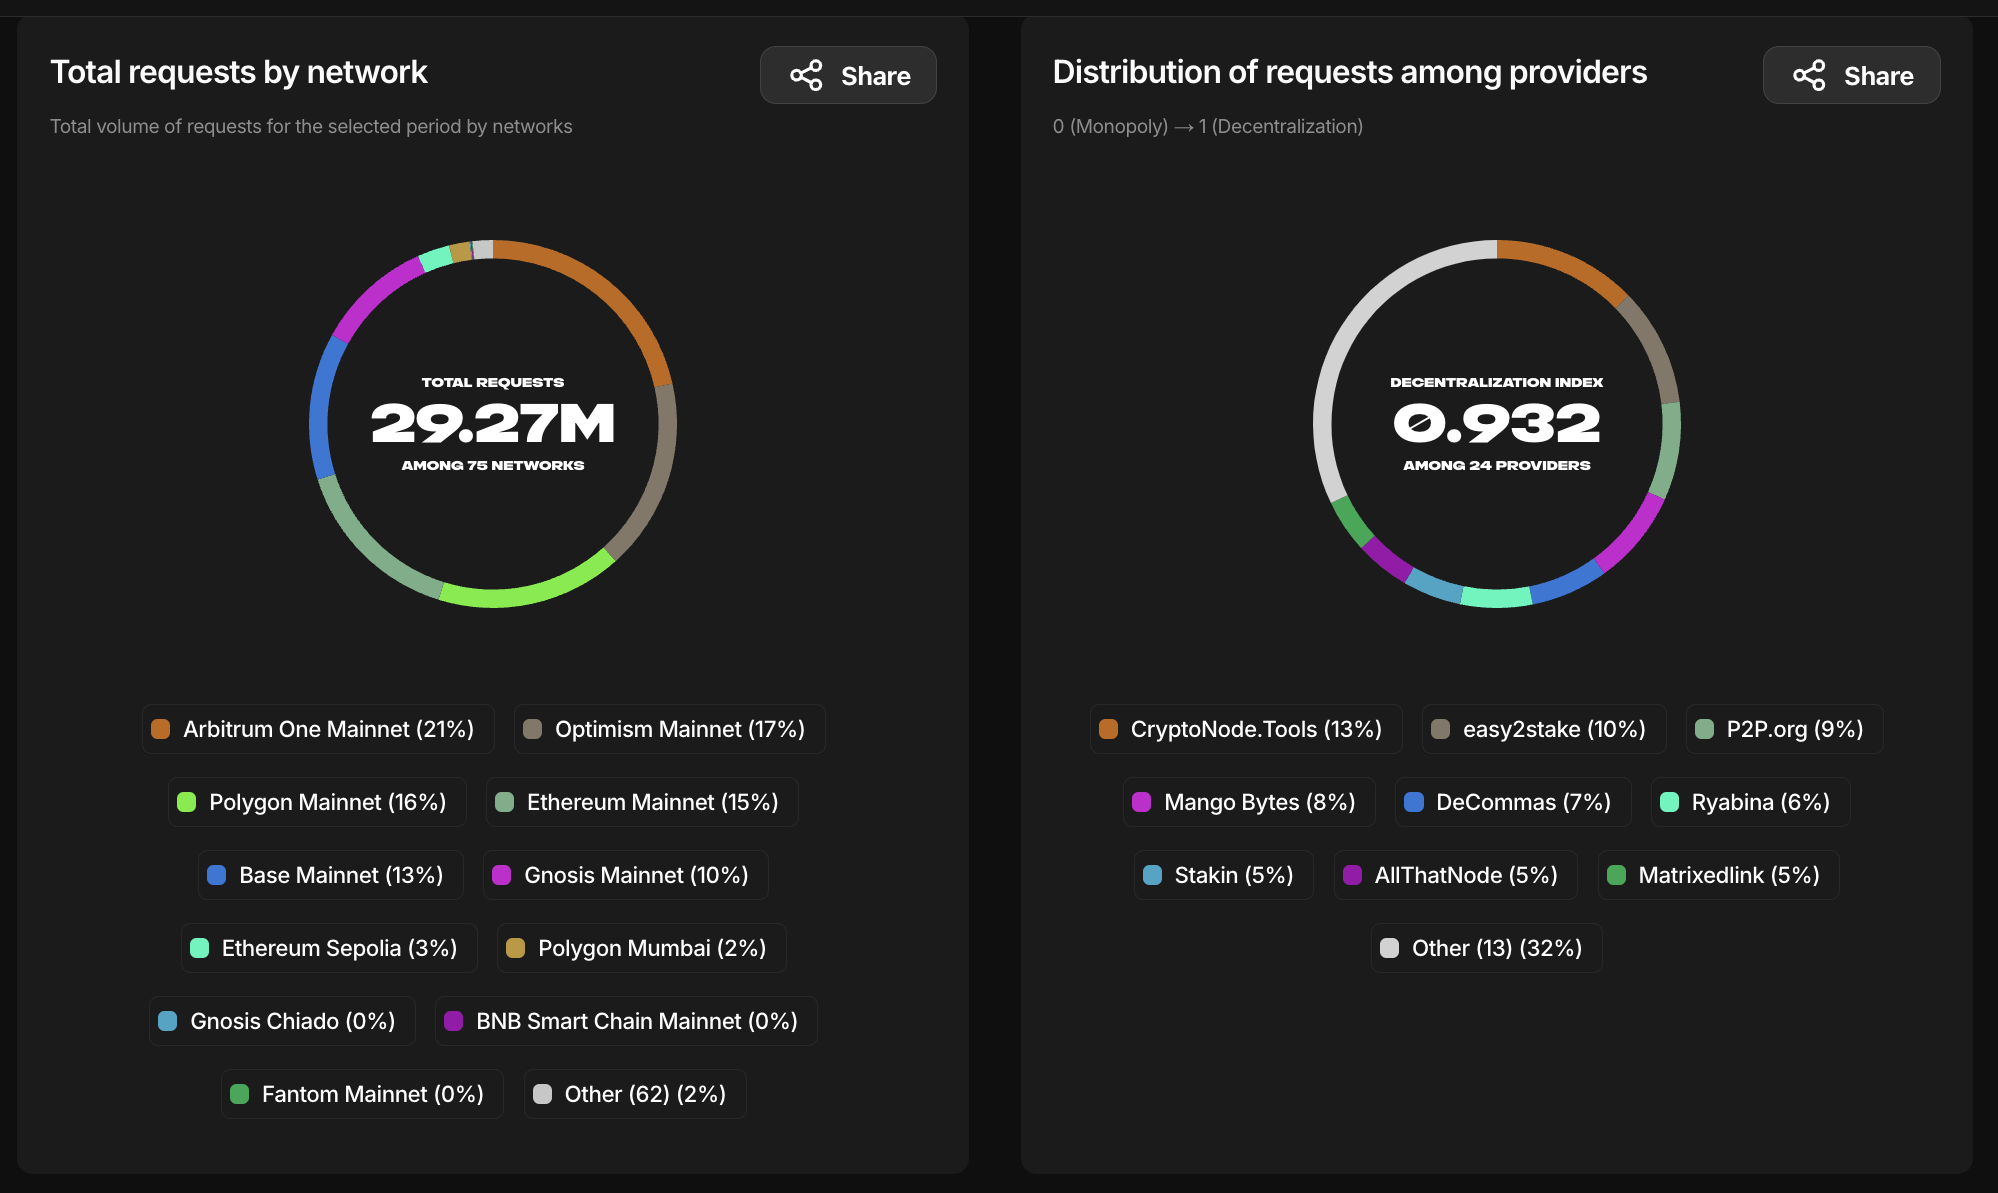Viewport: 1998px width, 1193px height.
Task: Click the purple Mango Bytes legend dot
Action: (1142, 801)
